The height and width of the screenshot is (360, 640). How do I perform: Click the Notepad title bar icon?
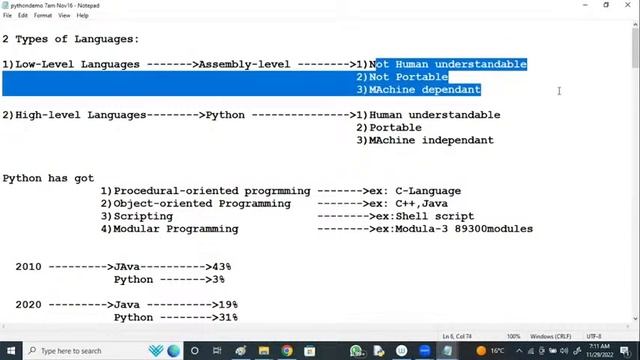pos(5,5)
